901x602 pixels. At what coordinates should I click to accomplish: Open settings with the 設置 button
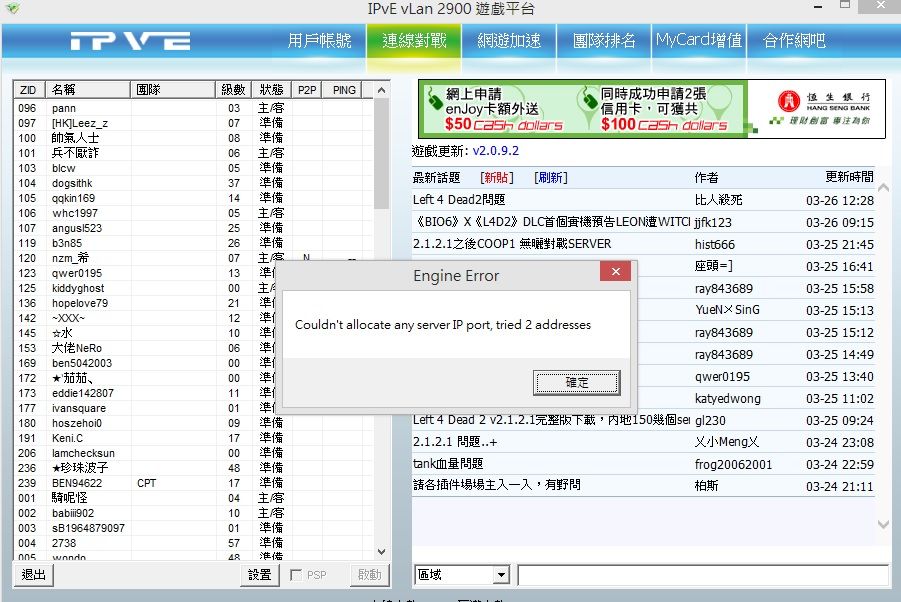(260, 575)
